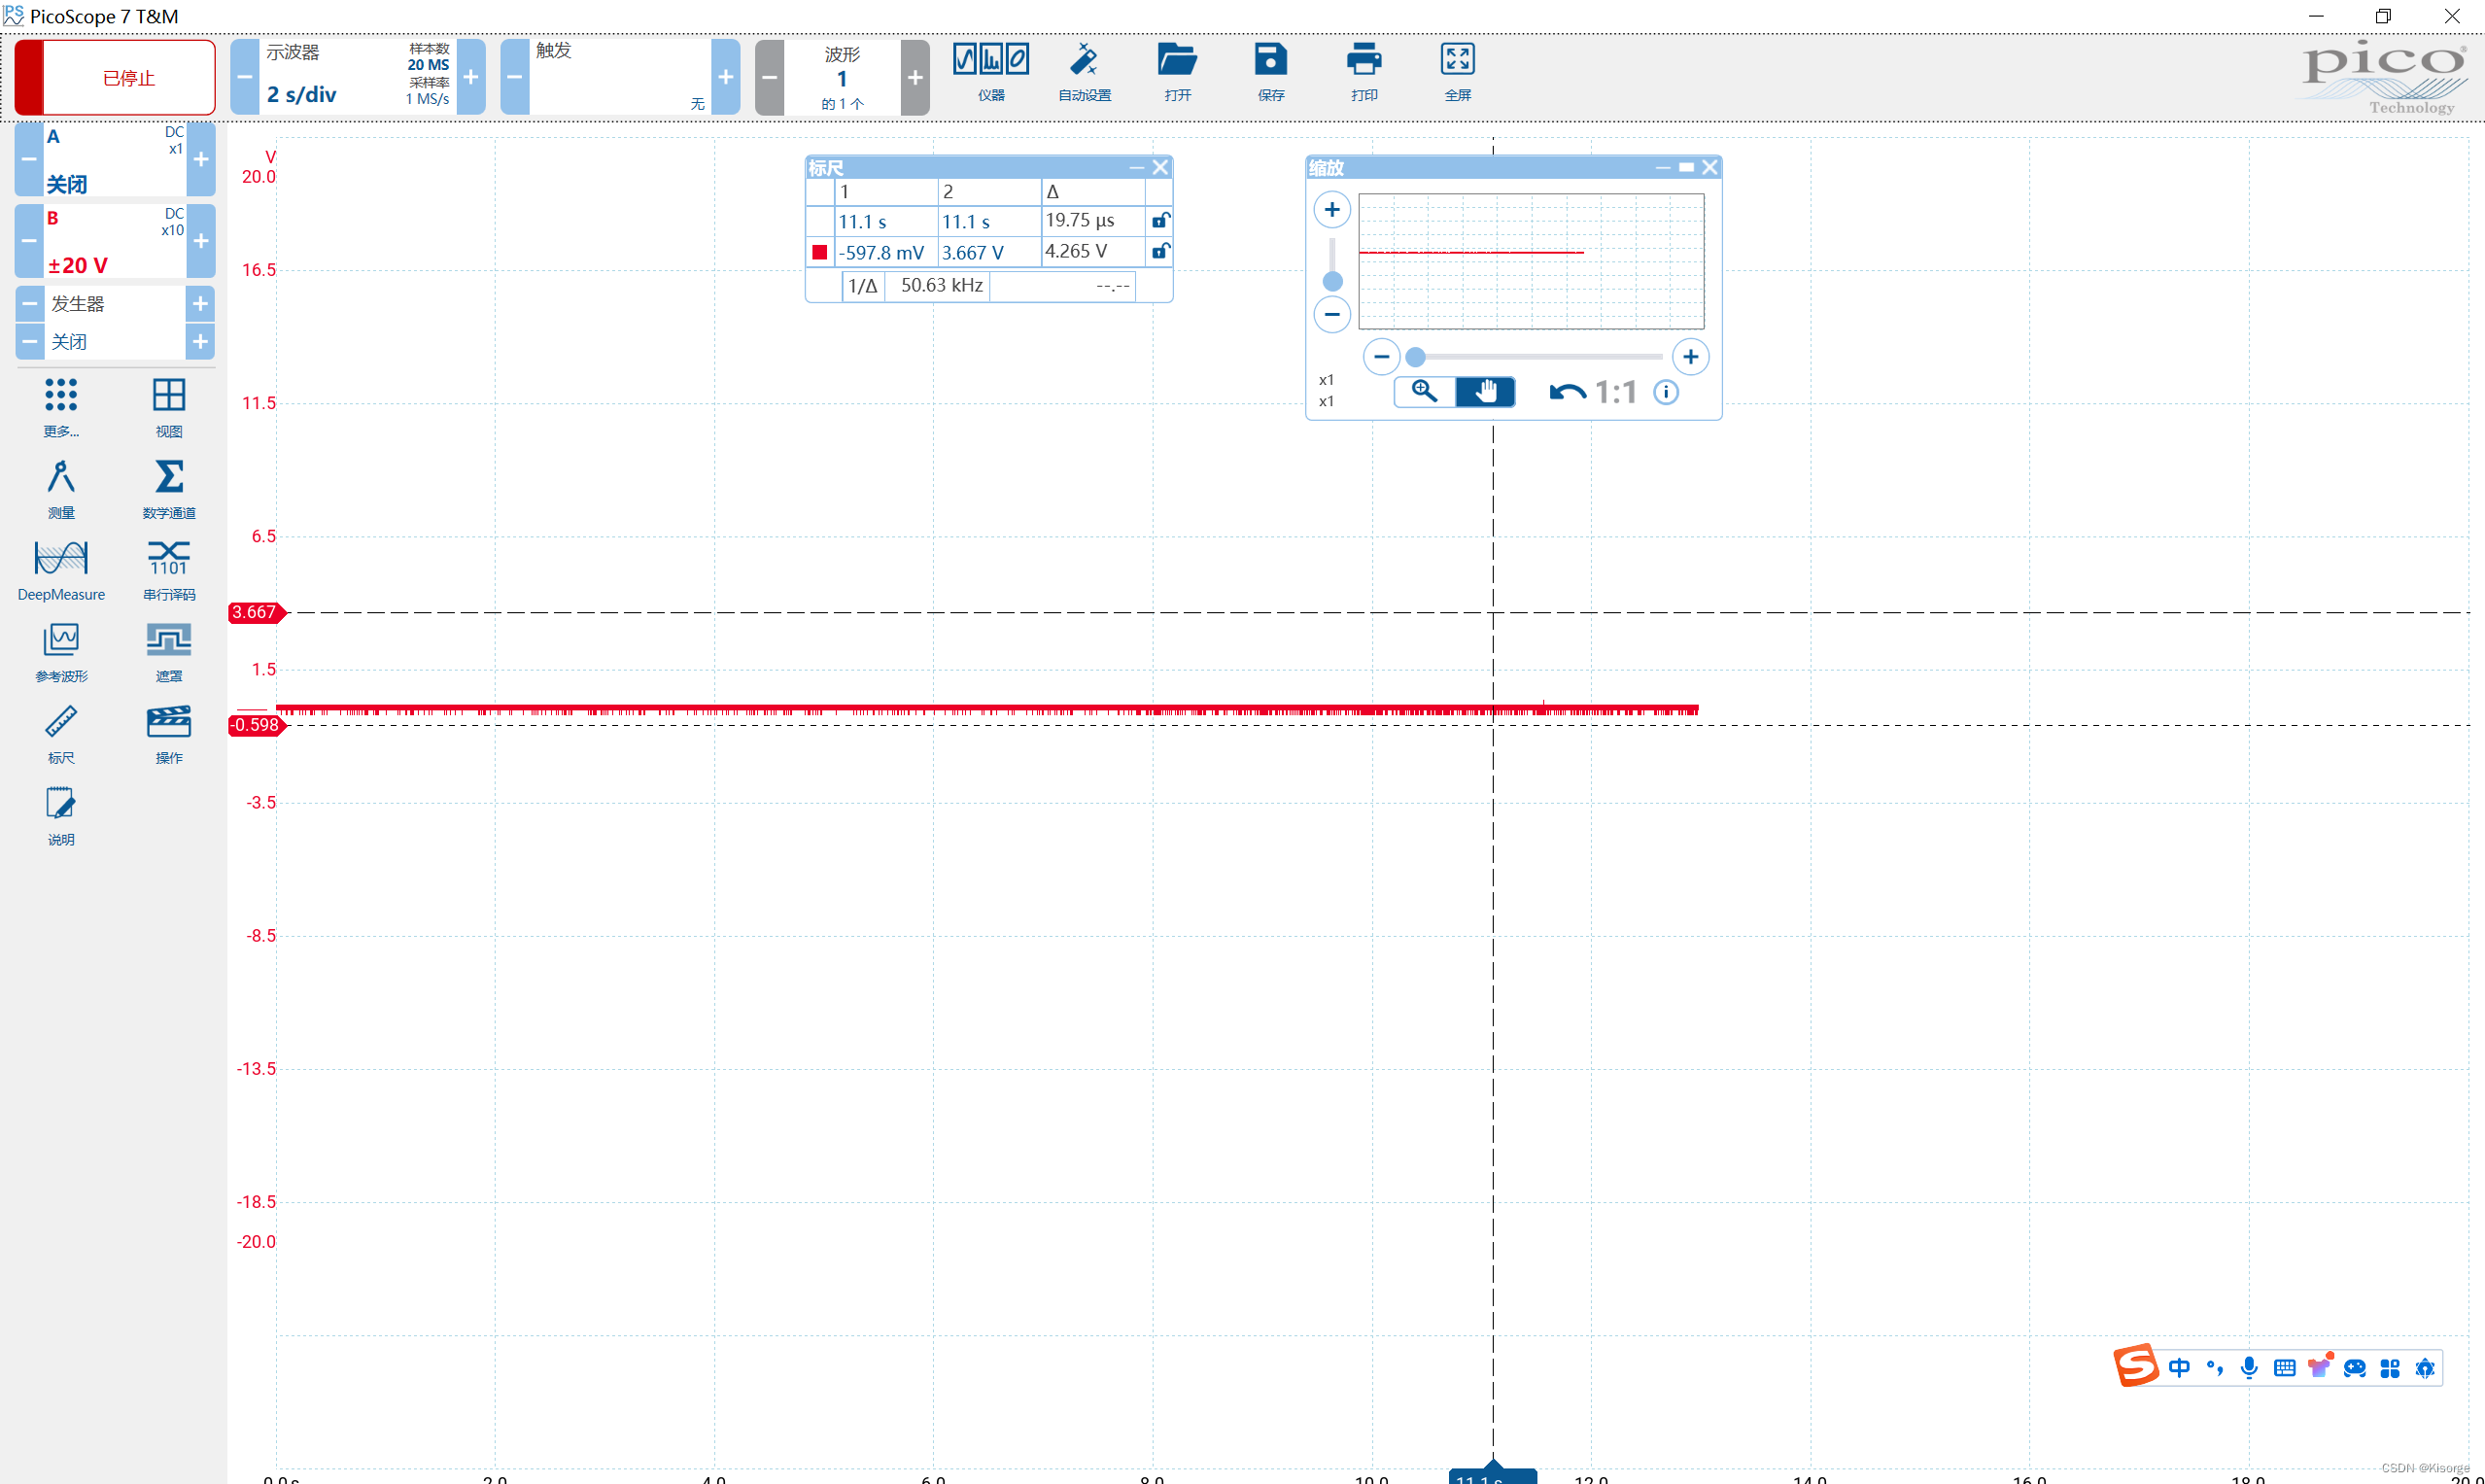Open the 发生器 signal generator panel
The height and width of the screenshot is (1484, 2485).
point(114,303)
